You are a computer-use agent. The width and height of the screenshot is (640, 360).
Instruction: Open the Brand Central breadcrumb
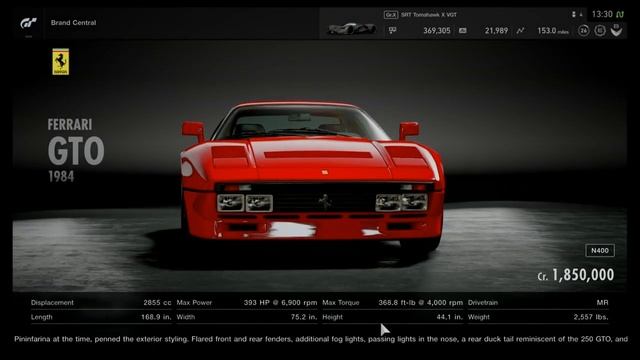point(73,23)
